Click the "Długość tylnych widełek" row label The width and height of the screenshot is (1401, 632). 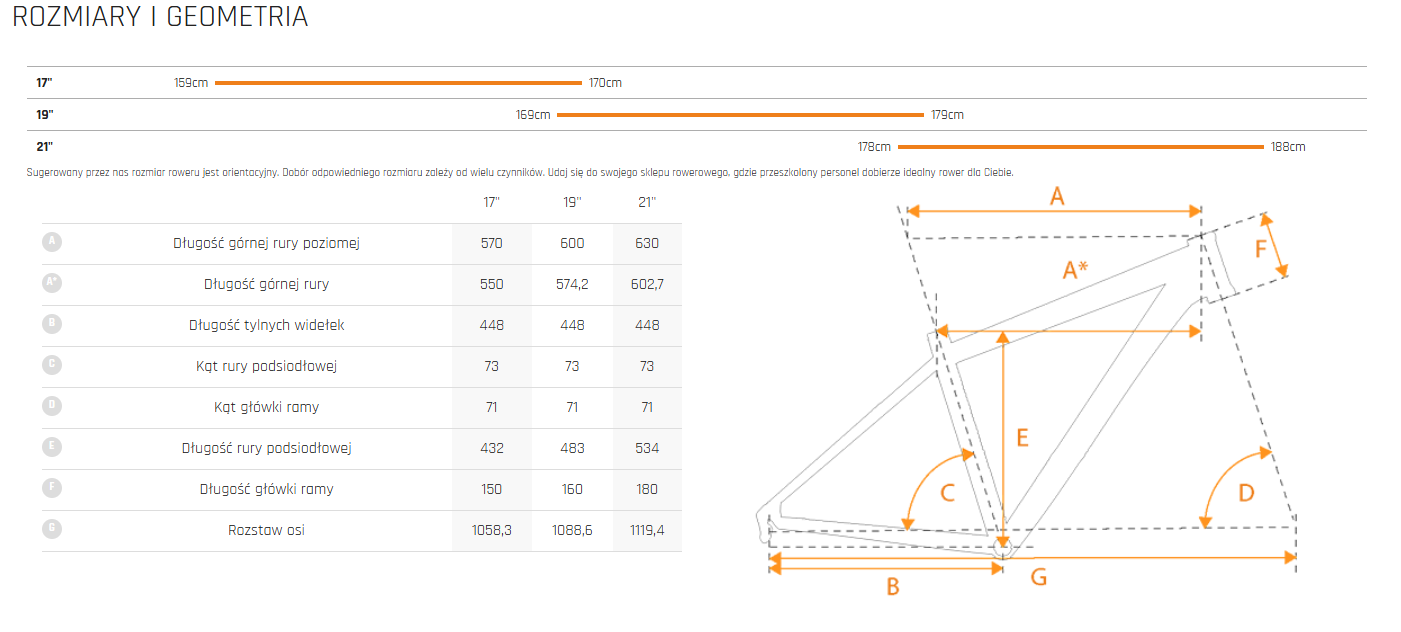tap(266, 325)
